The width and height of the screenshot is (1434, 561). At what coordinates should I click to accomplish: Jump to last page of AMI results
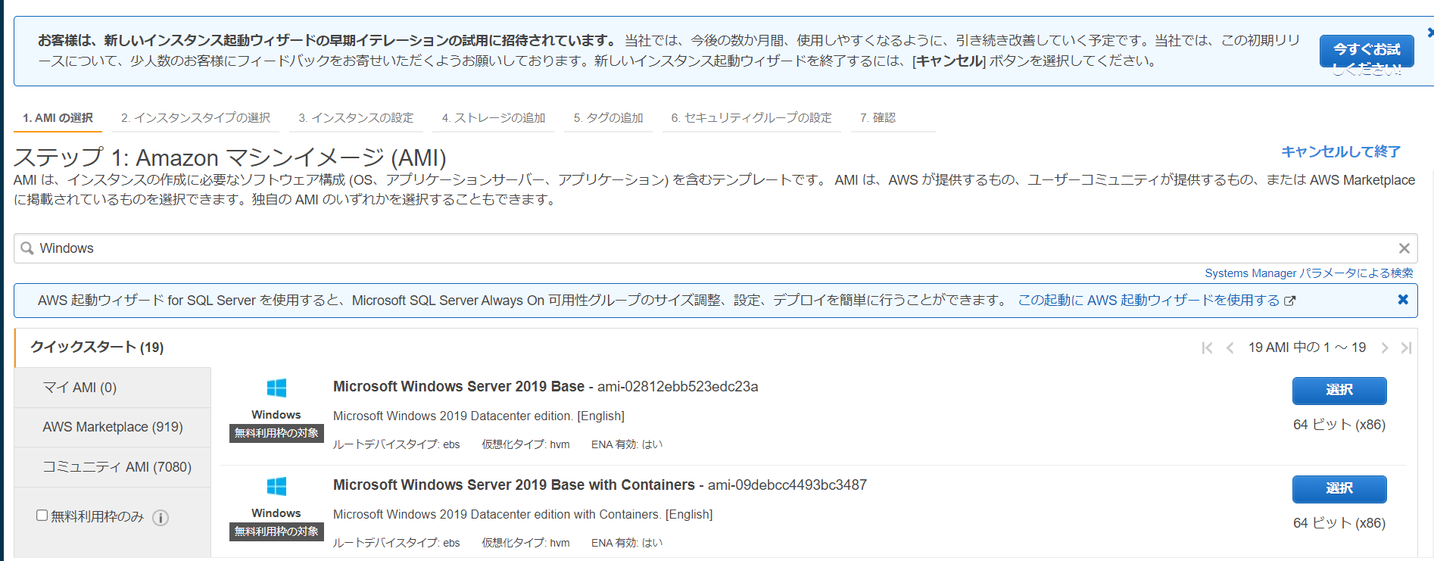[x=1406, y=348]
